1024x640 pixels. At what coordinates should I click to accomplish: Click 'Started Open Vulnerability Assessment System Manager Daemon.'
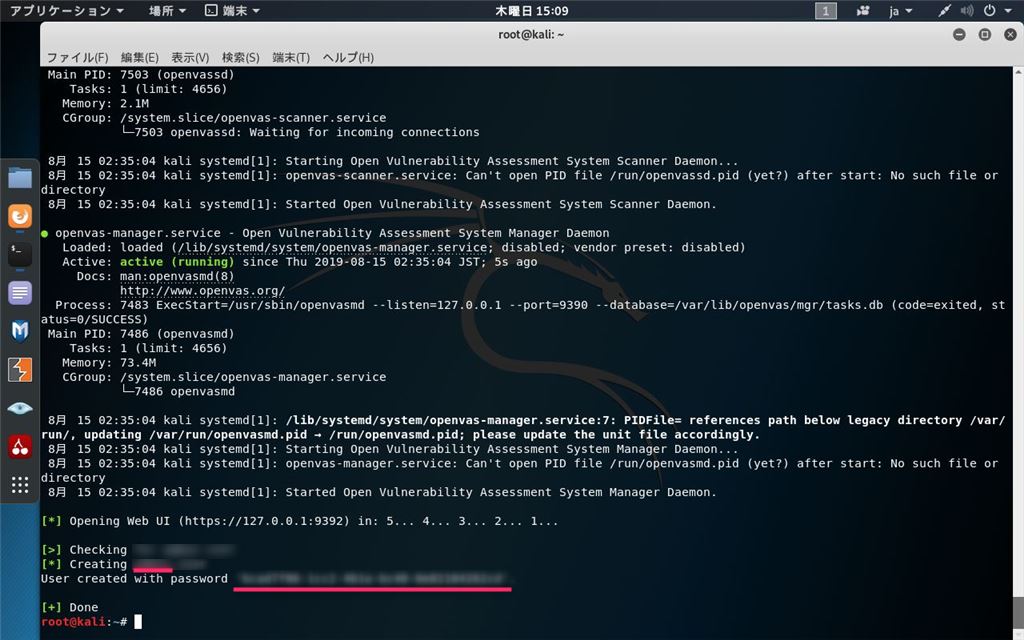click(501, 492)
